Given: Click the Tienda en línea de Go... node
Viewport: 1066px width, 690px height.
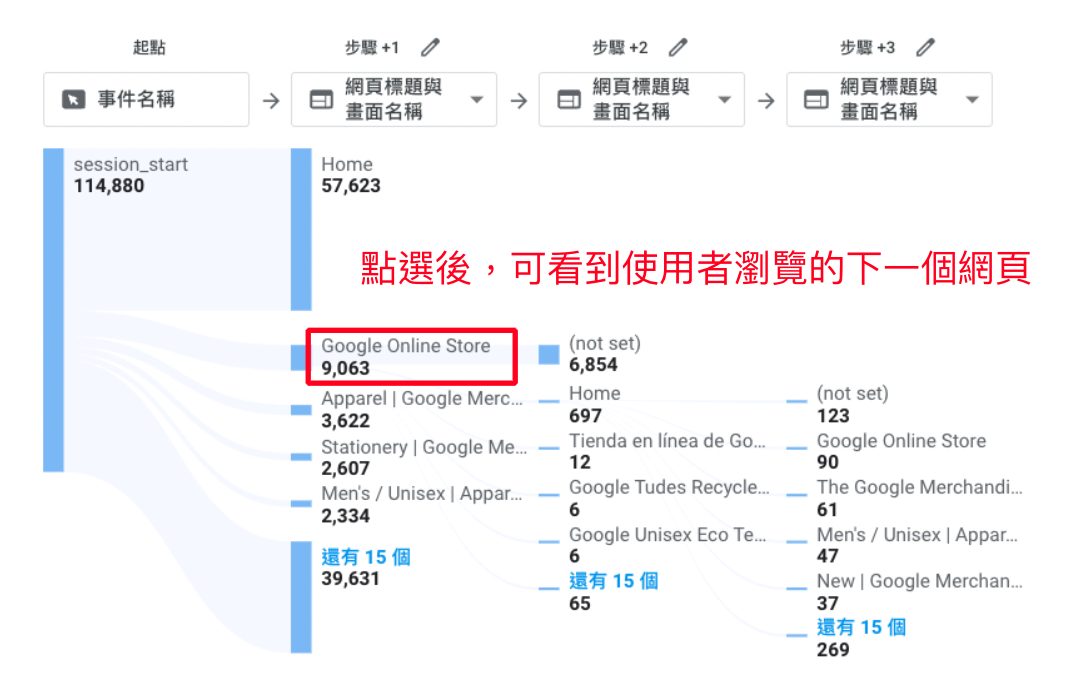Looking at the screenshot, I should coord(668,451).
